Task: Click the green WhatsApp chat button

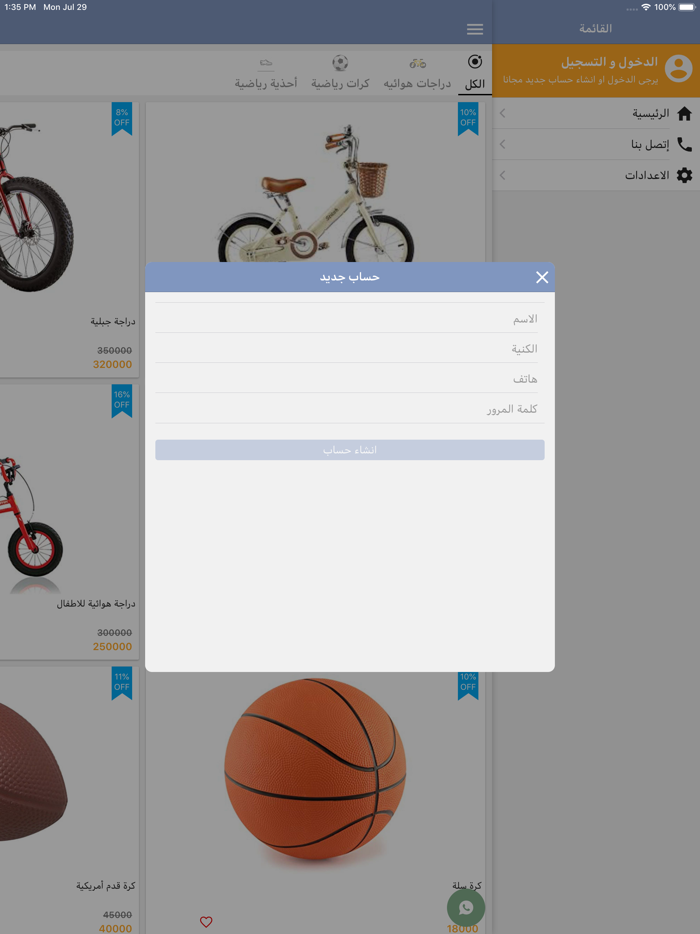Action: point(466,908)
